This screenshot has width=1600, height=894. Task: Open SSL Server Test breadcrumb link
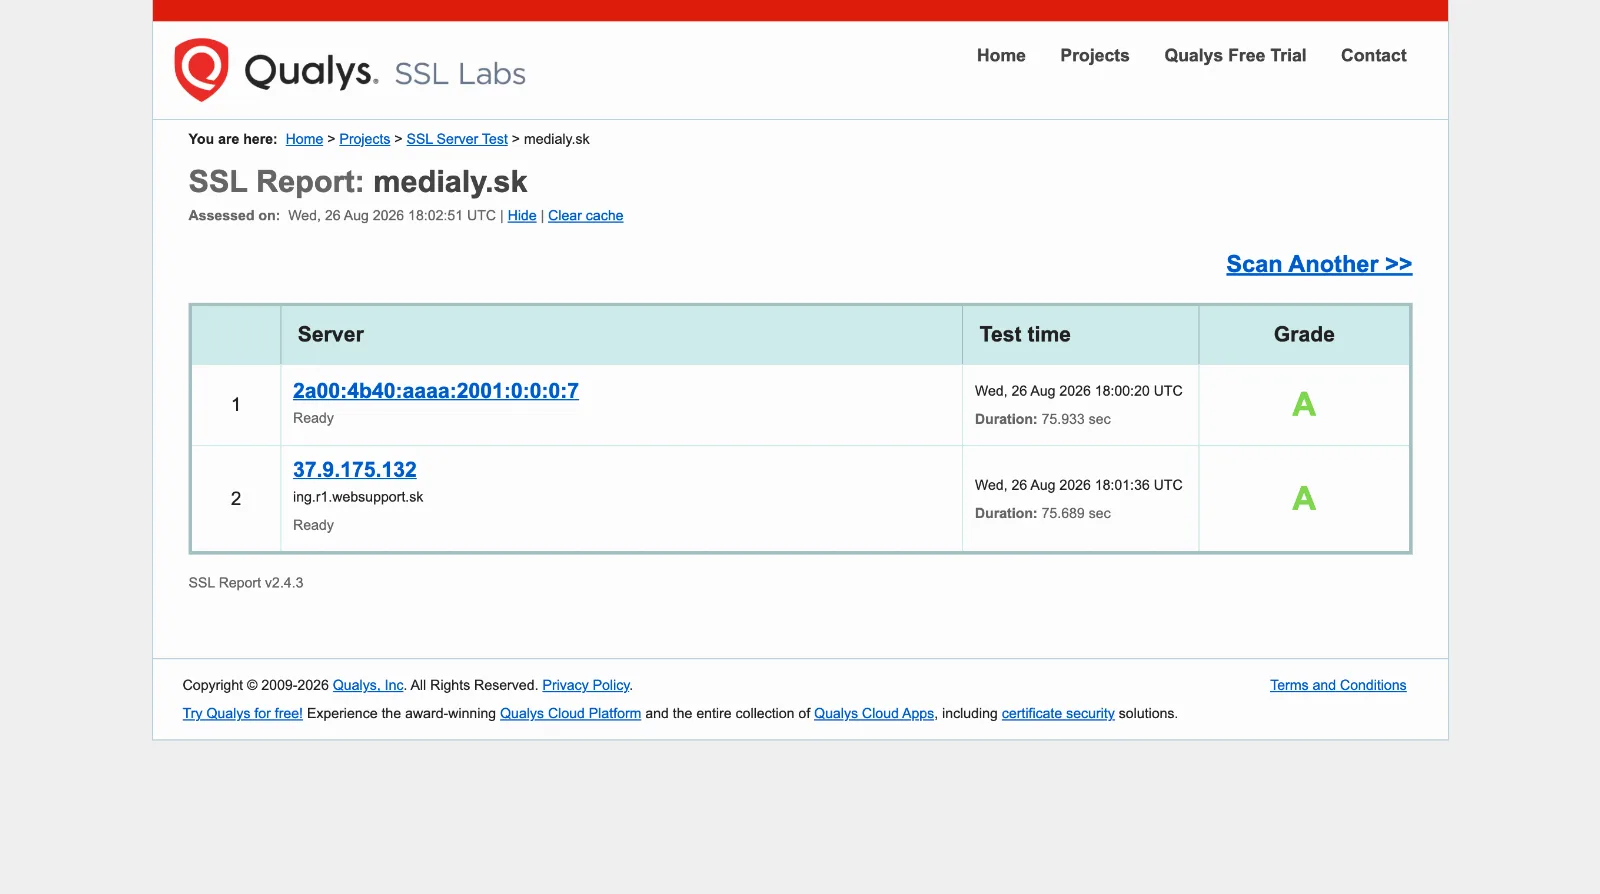[457, 139]
